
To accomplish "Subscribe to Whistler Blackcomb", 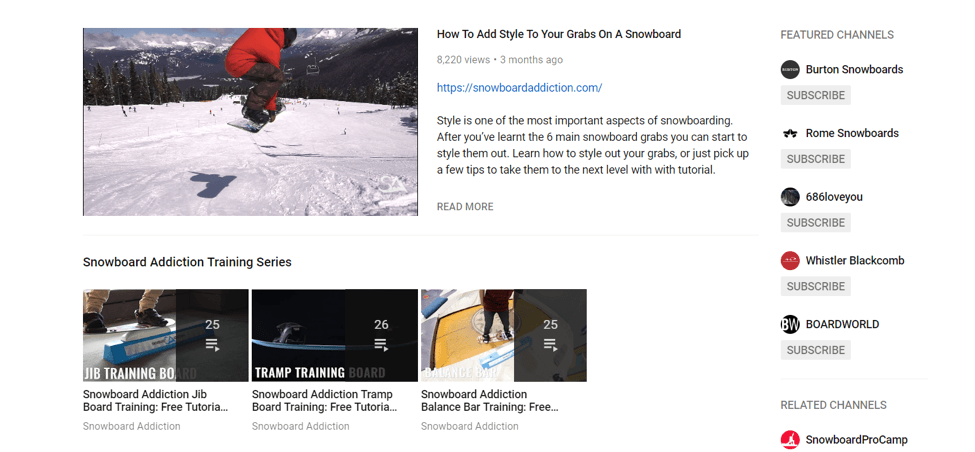I will pos(815,287).
